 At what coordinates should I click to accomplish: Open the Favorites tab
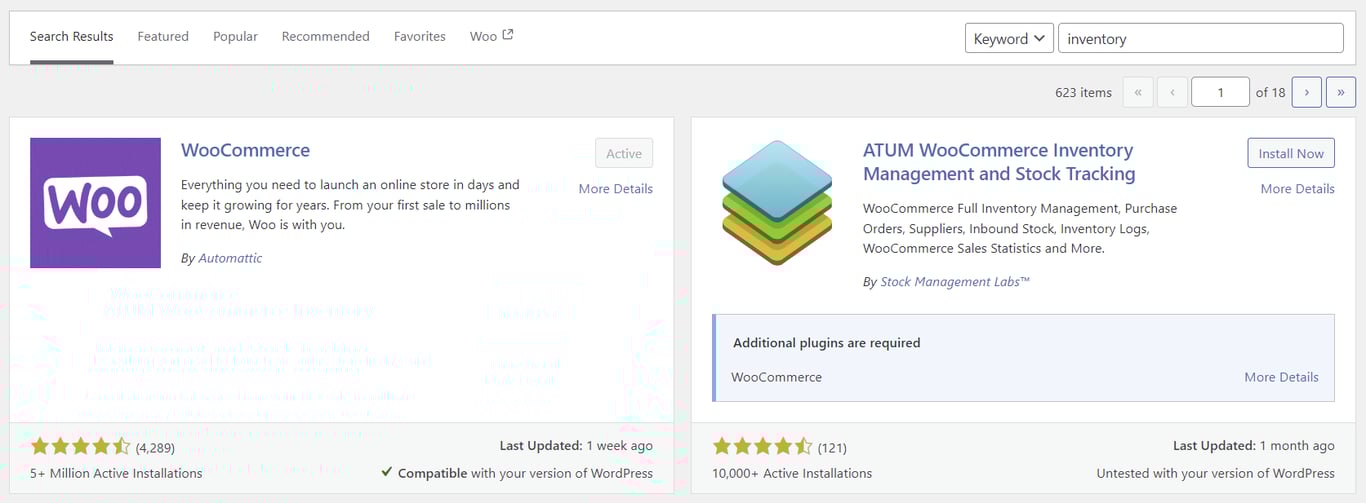click(x=420, y=37)
